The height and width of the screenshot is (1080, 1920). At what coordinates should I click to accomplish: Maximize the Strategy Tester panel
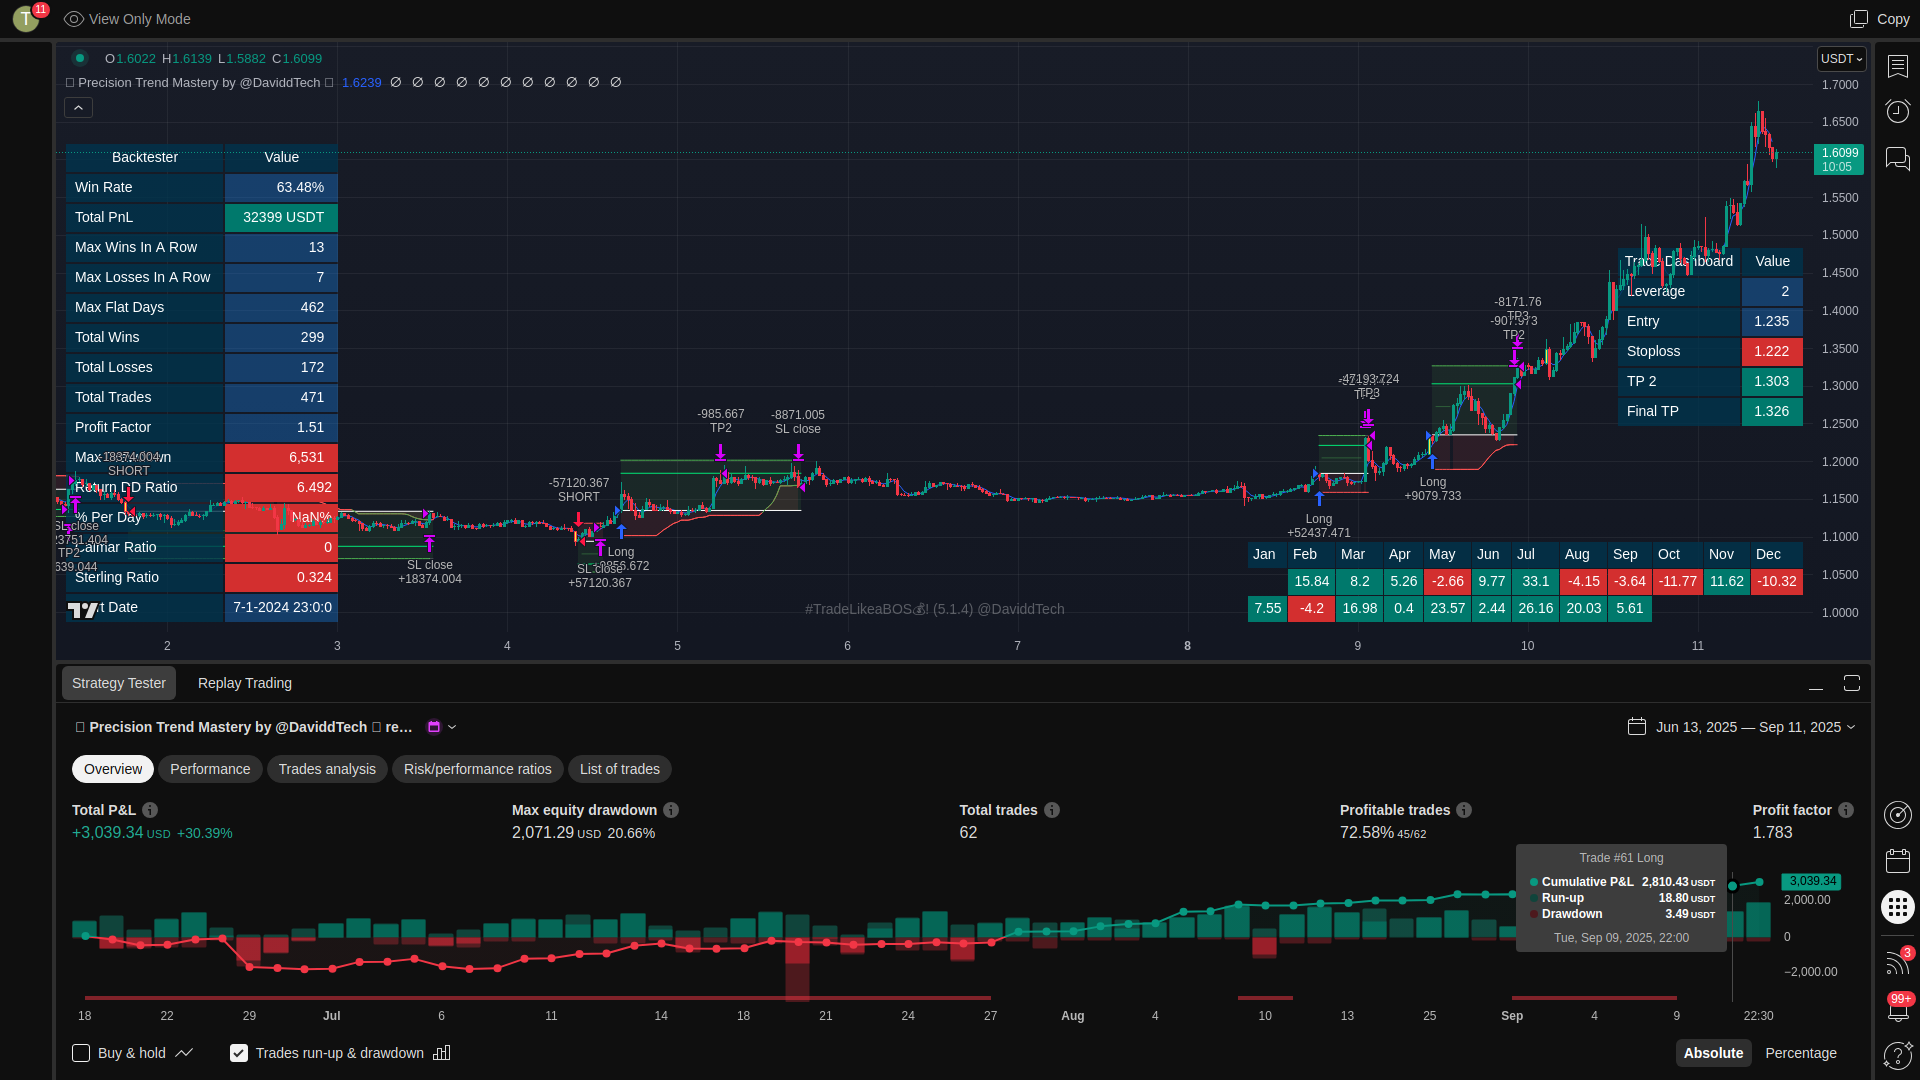click(1852, 683)
